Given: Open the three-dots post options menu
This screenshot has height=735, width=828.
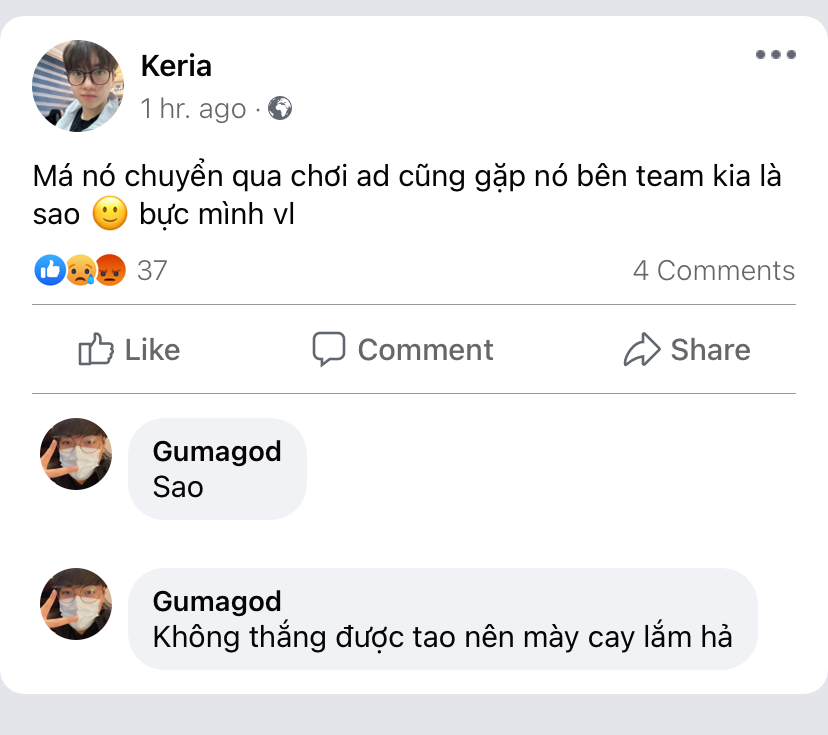Looking at the screenshot, I should [775, 55].
